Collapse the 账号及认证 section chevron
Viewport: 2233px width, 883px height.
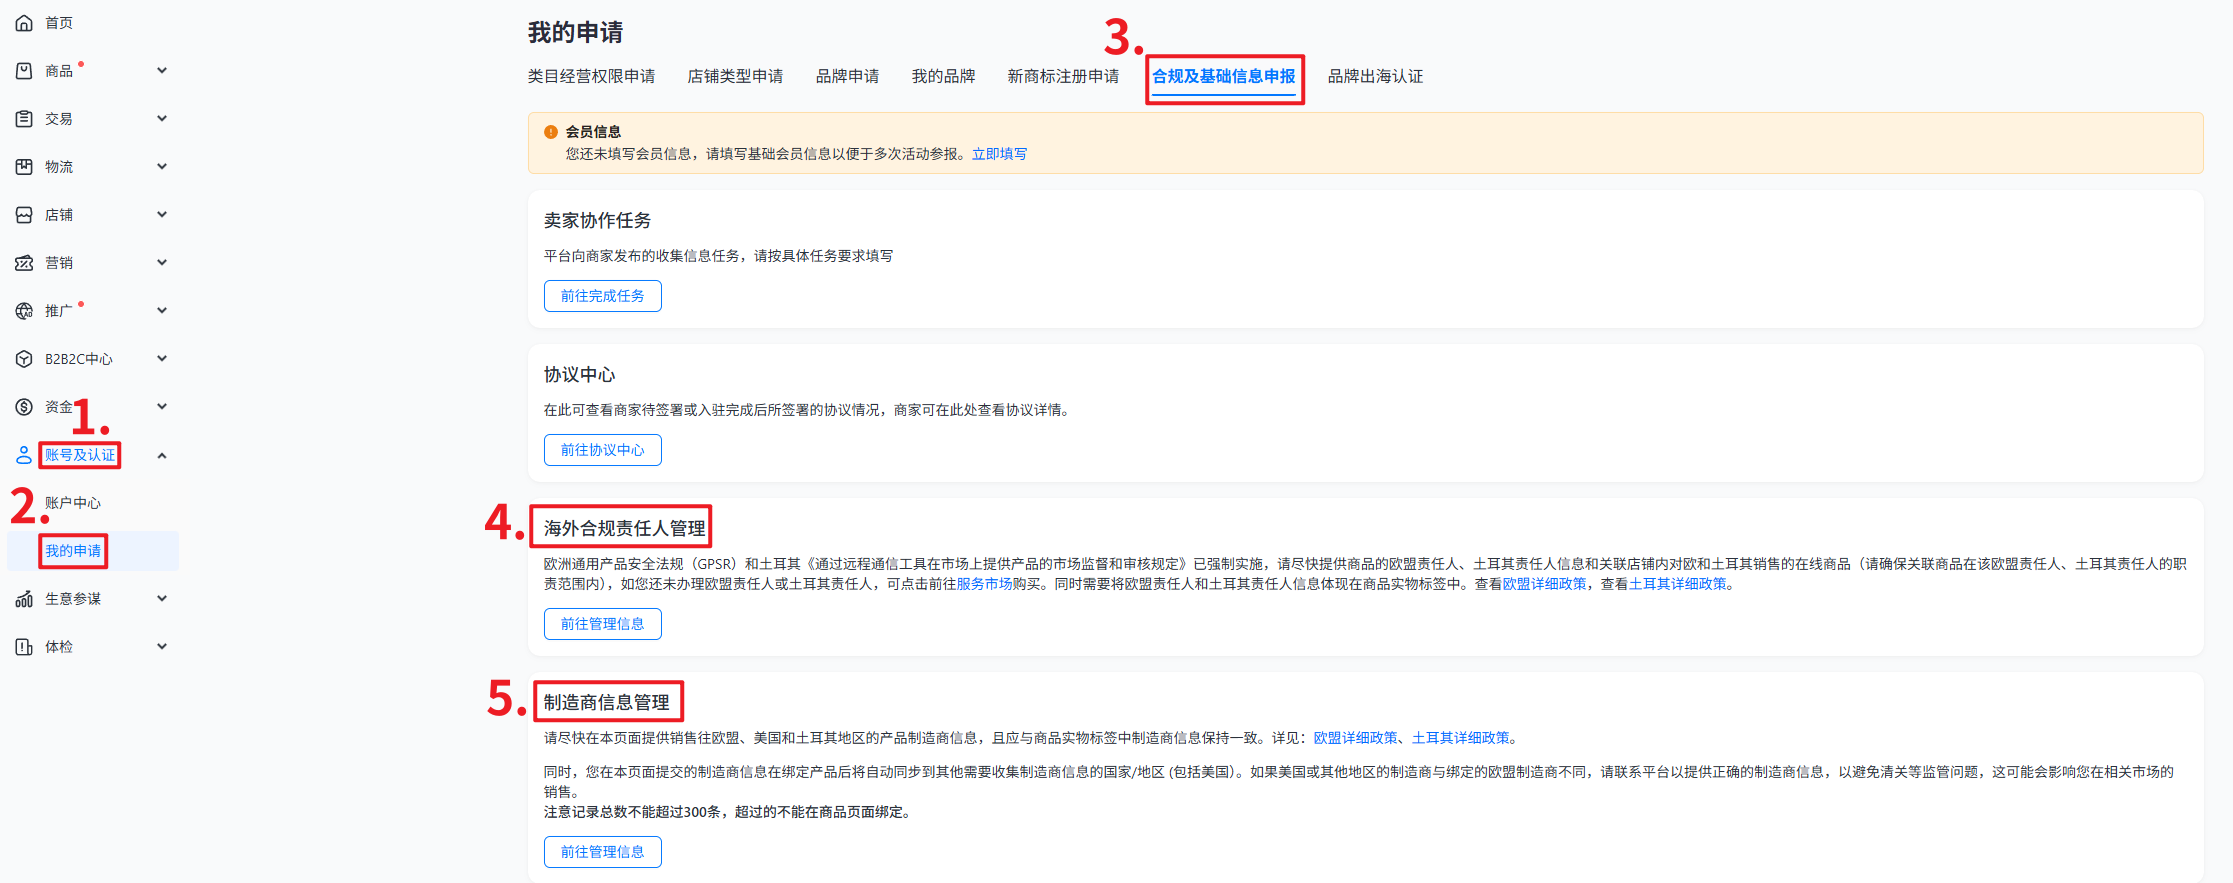pos(162,456)
